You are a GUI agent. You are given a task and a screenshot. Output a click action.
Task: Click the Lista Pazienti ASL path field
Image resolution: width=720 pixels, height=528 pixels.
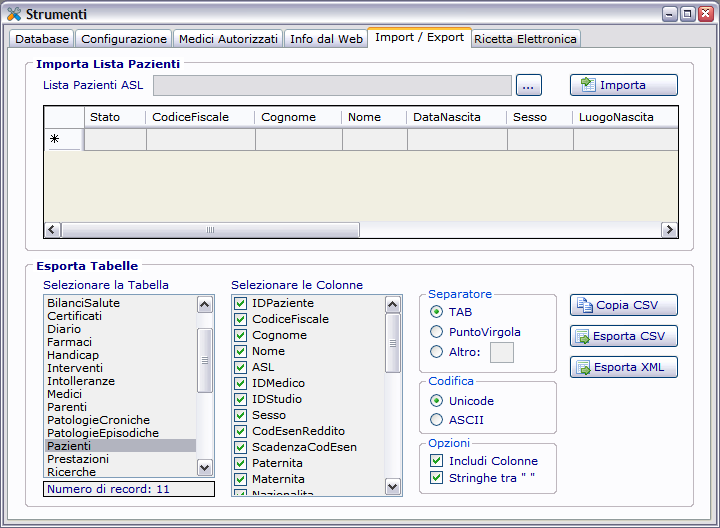pos(332,85)
